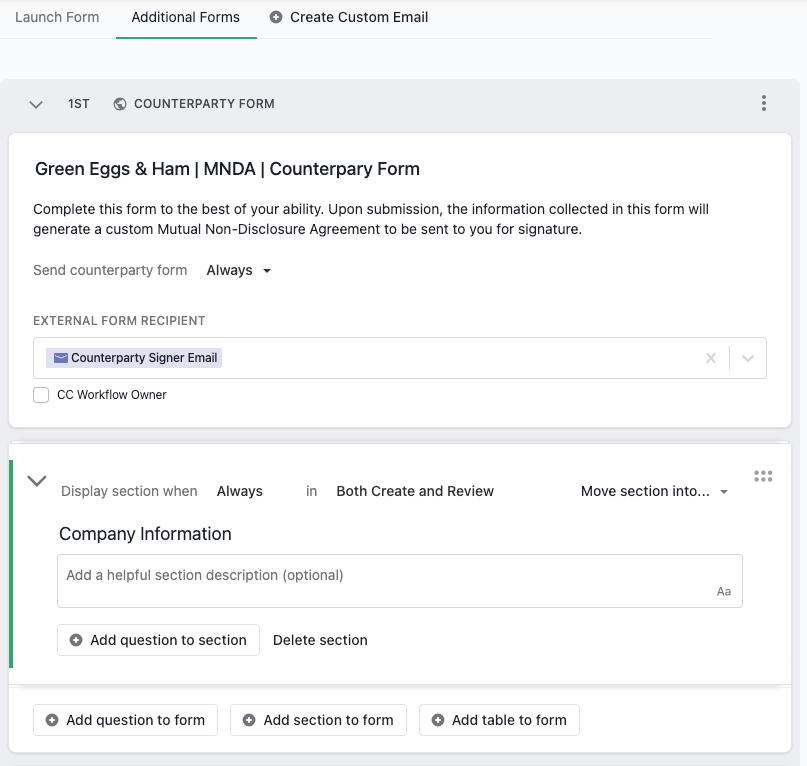Clear the Counterparty Signer Email recipient
This screenshot has height=766, width=807.
[711, 358]
